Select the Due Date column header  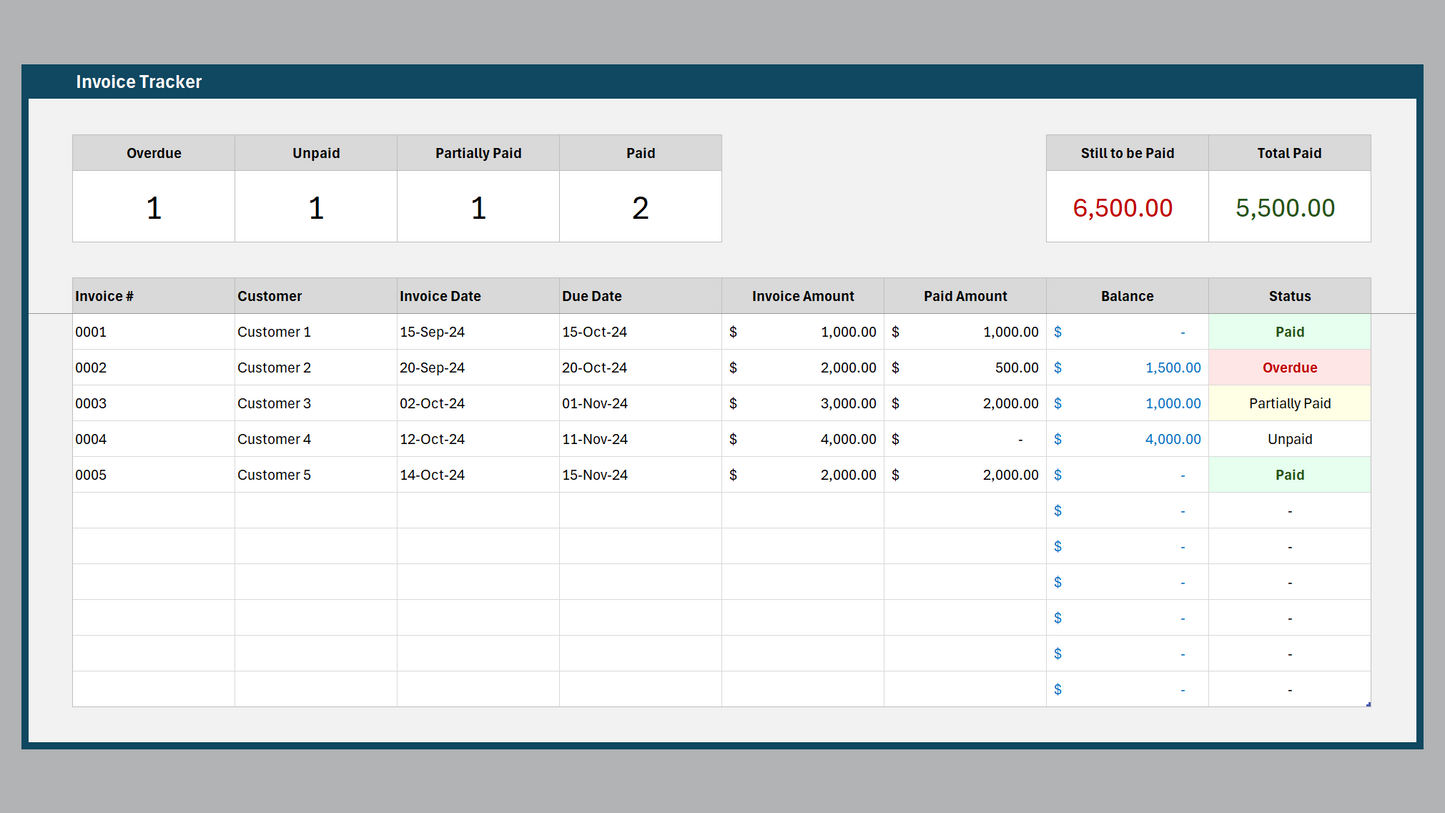click(x=640, y=296)
